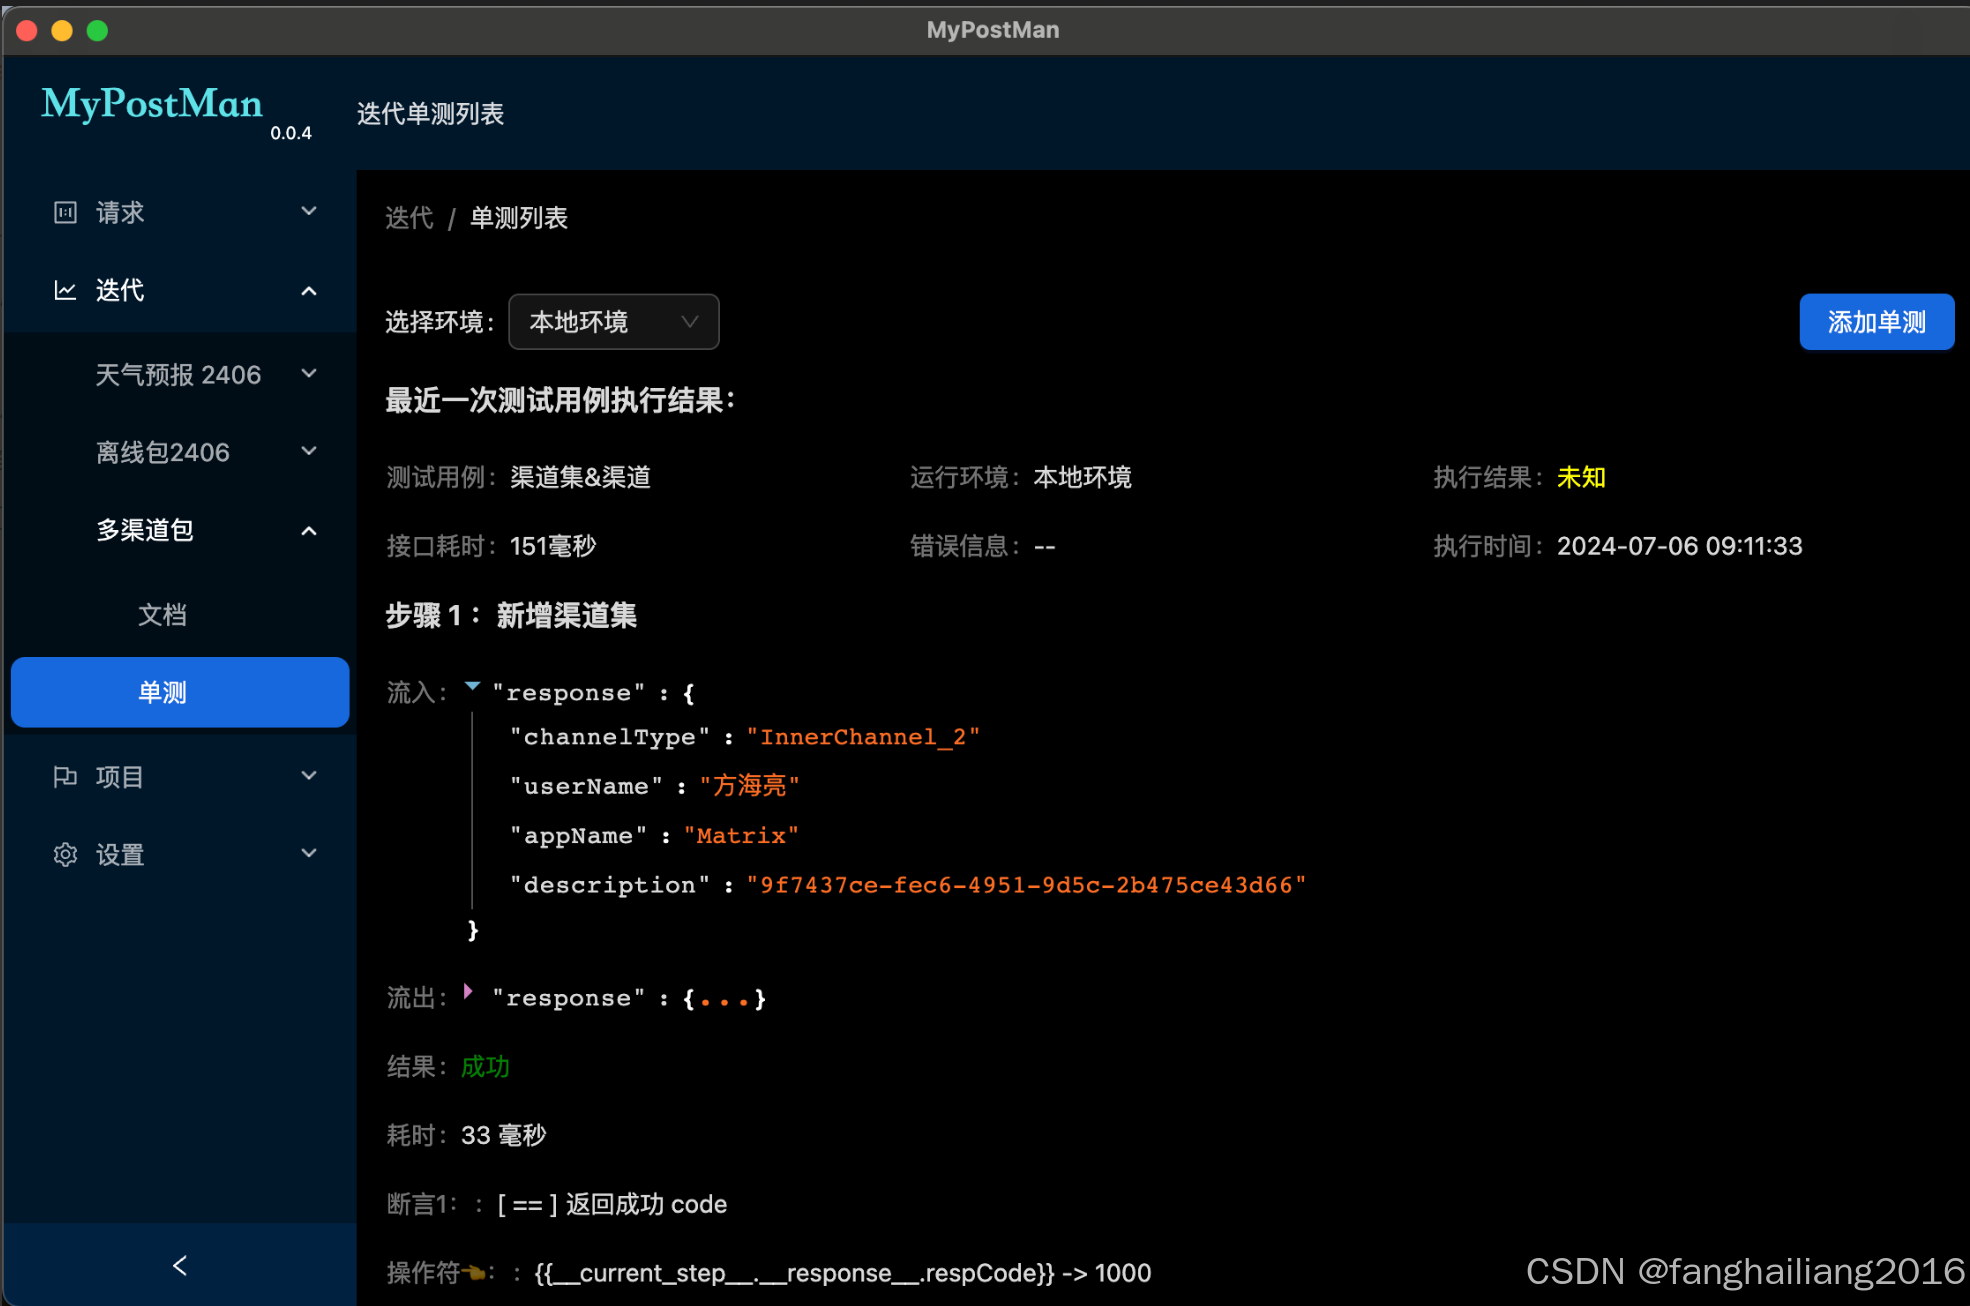The width and height of the screenshot is (1970, 1306).
Task: Click the test case name 渠道集&渠道
Action: pos(580,477)
